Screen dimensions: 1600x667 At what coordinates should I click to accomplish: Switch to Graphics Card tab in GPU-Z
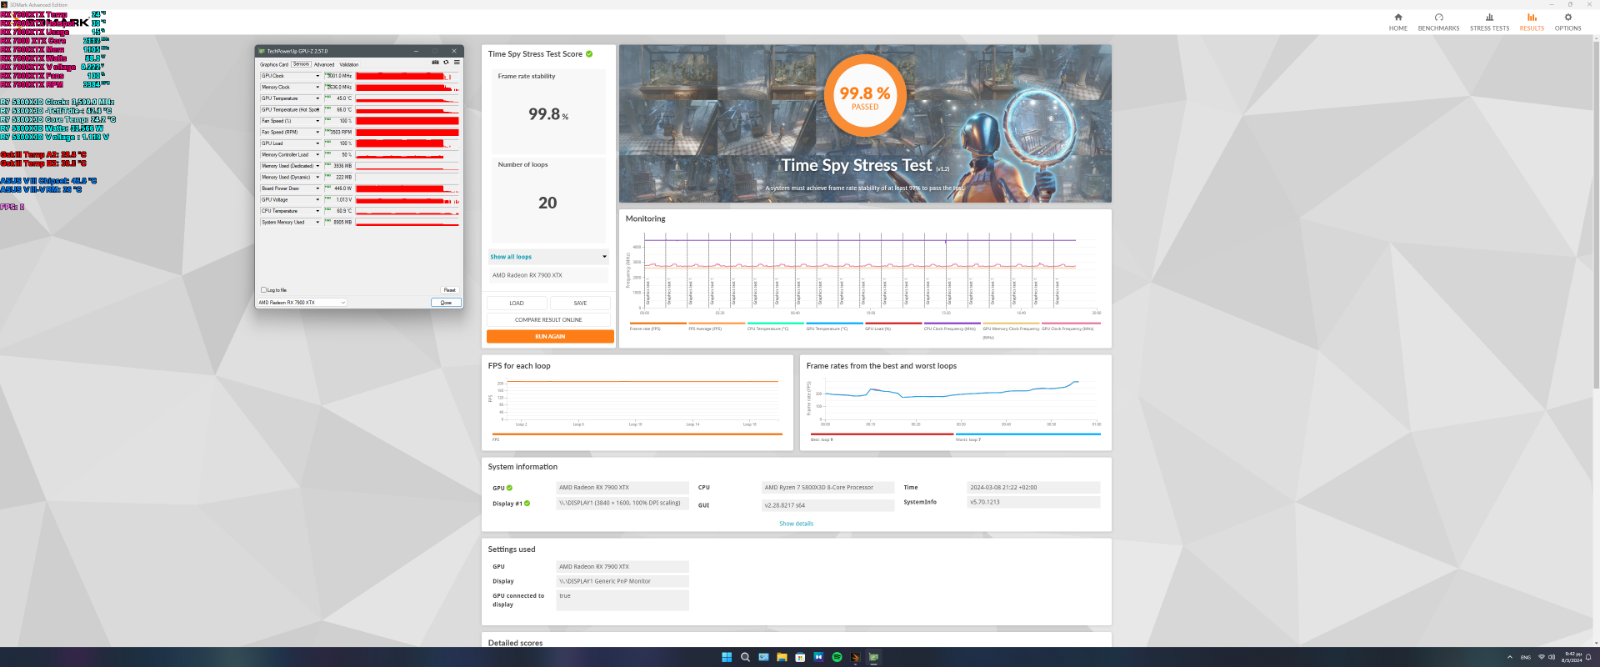click(x=274, y=64)
